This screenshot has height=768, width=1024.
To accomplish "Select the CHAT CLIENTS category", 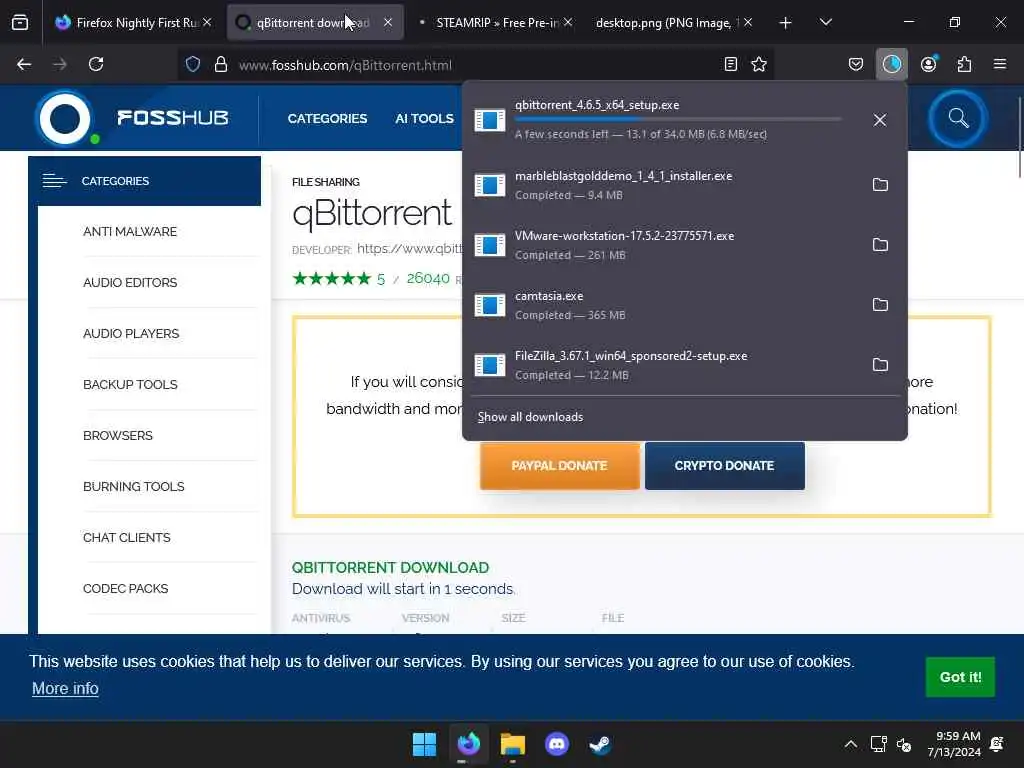I will click(x=127, y=537).
